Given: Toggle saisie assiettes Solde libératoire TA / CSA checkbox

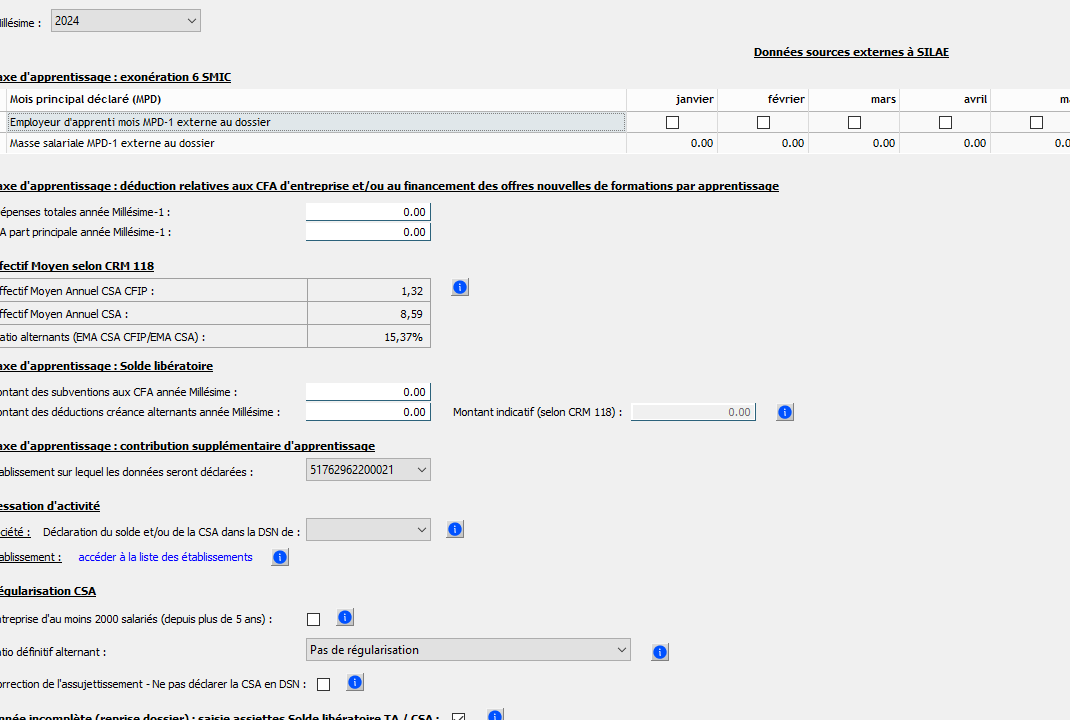Looking at the screenshot, I should coord(459,717).
